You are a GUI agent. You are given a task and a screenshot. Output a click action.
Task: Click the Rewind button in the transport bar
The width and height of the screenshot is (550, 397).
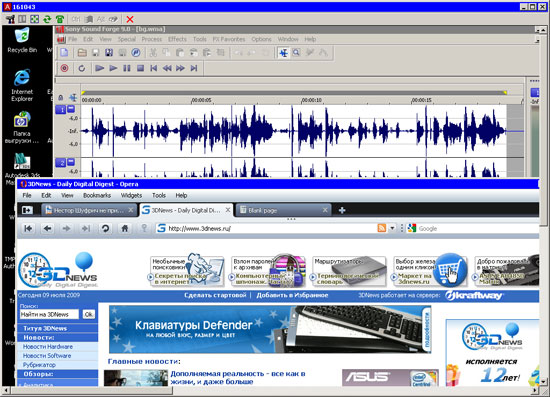click(x=167, y=68)
